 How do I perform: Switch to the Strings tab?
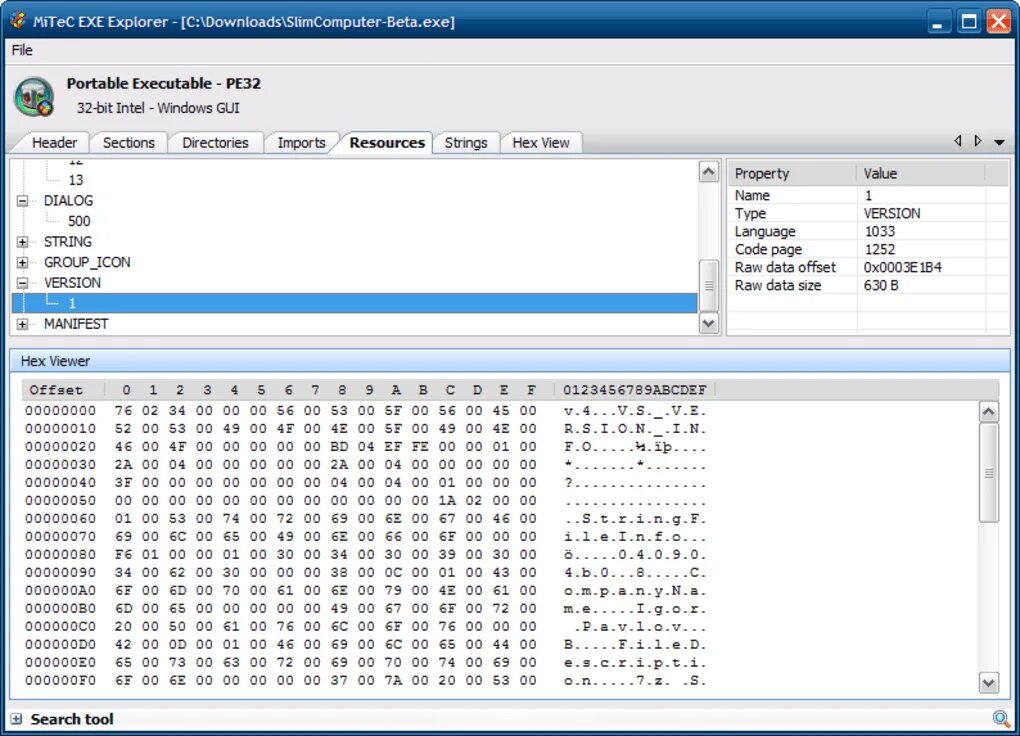466,143
